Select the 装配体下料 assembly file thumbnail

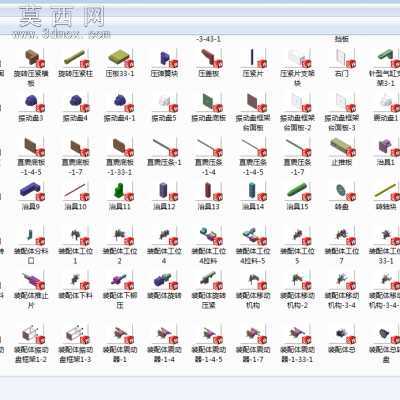[x=76, y=280]
